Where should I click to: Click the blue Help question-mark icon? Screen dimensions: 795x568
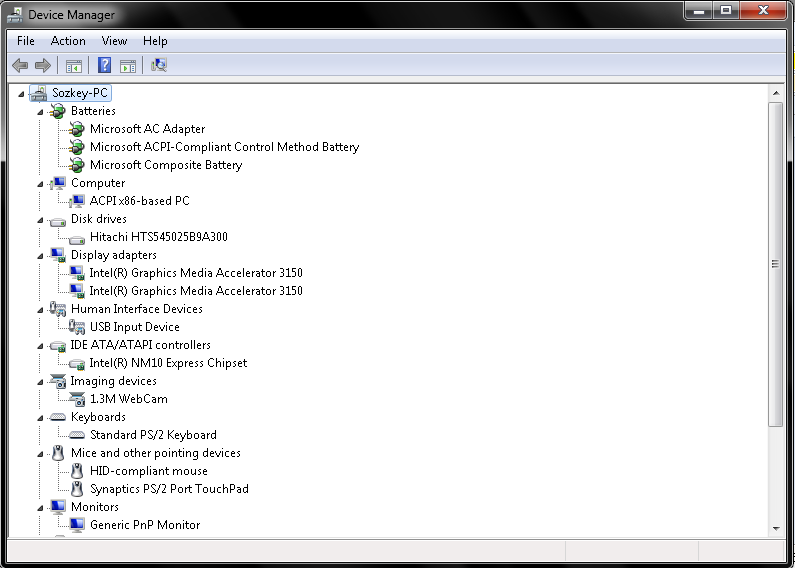104,65
